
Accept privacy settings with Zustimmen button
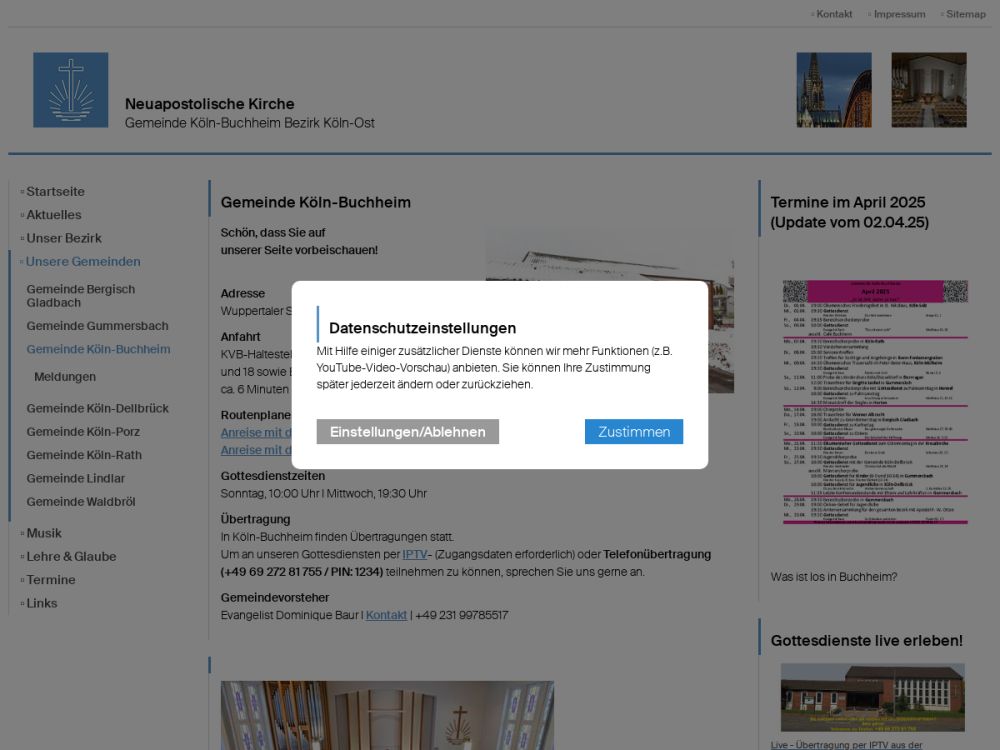634,432
